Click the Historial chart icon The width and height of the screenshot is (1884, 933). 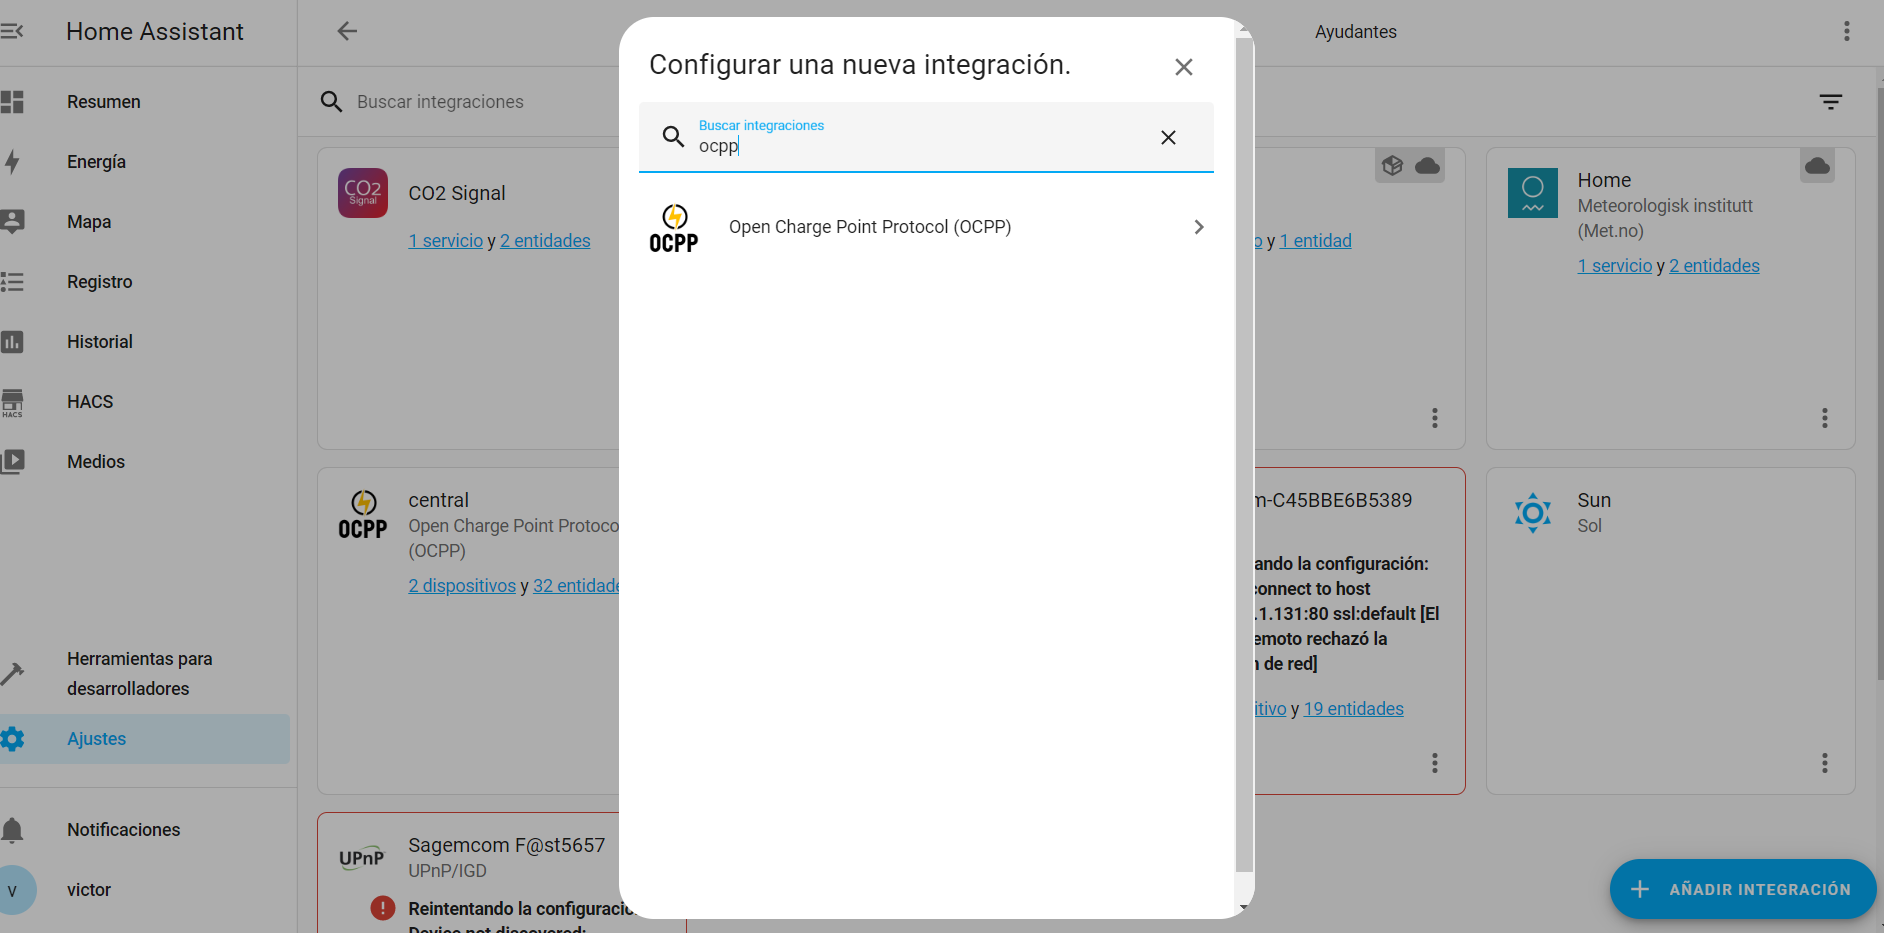point(12,342)
